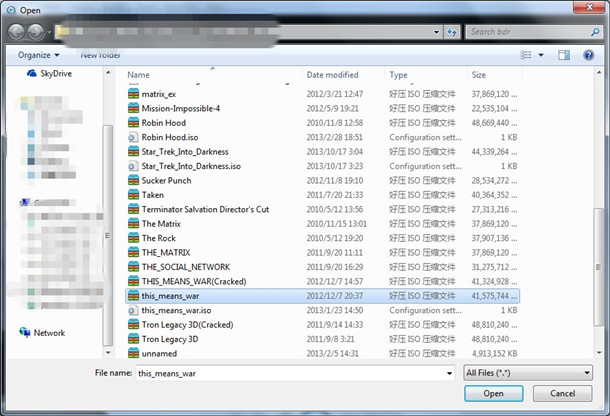Click the Open button
Viewport: 610px width, 416px height.
click(493, 393)
